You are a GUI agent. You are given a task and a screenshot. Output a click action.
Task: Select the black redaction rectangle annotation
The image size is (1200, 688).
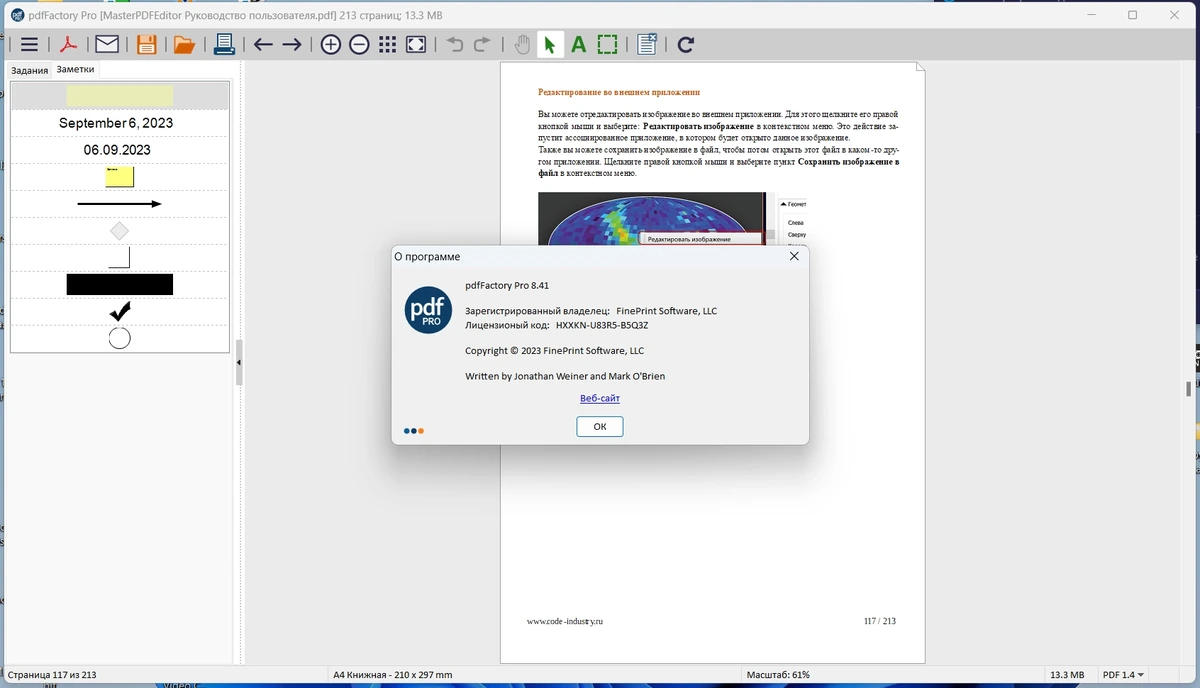[120, 285]
